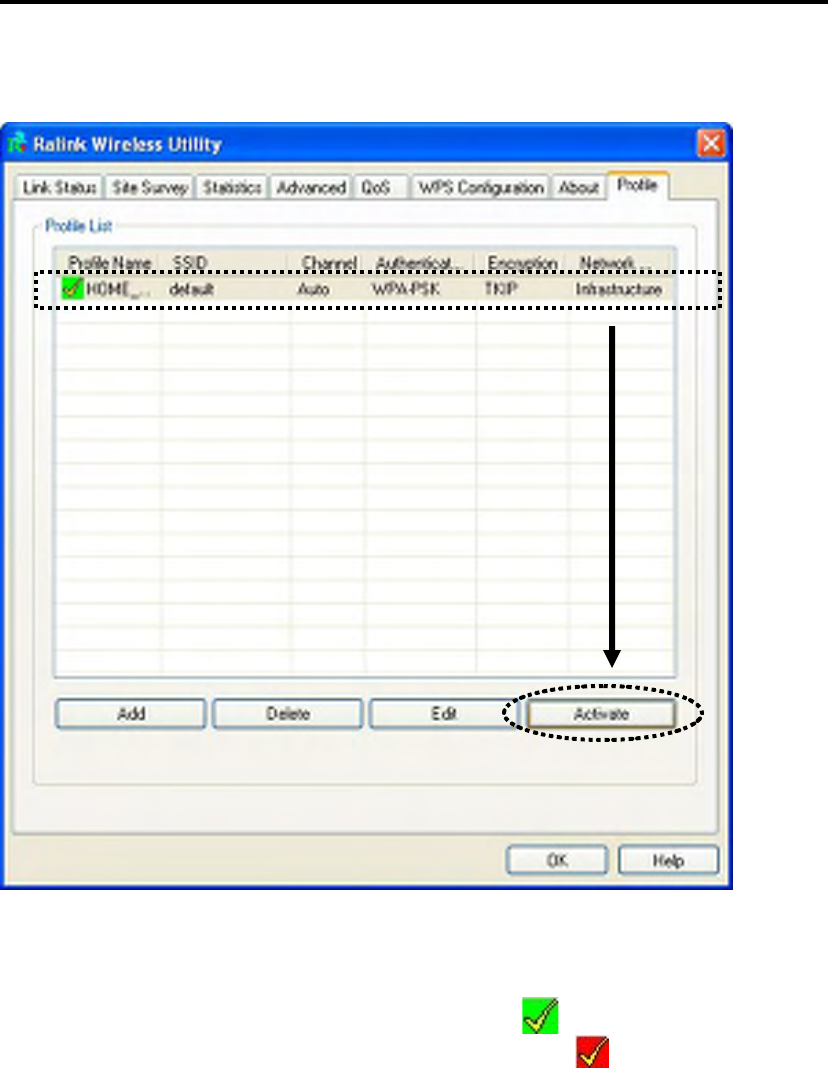
Task: Open the Site Survey tab
Action: click(x=149, y=187)
